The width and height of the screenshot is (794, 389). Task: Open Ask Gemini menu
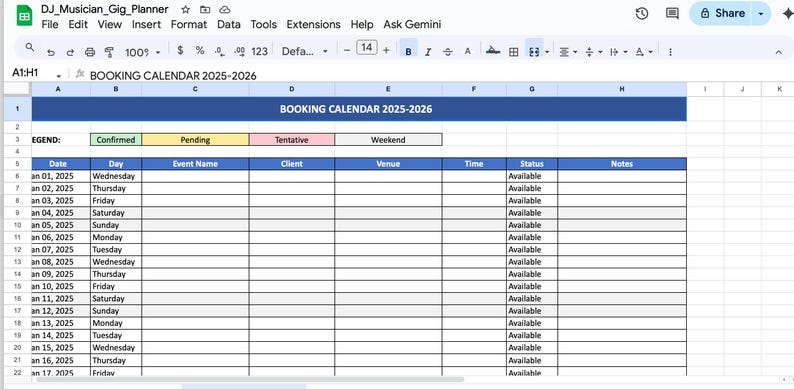coord(412,24)
